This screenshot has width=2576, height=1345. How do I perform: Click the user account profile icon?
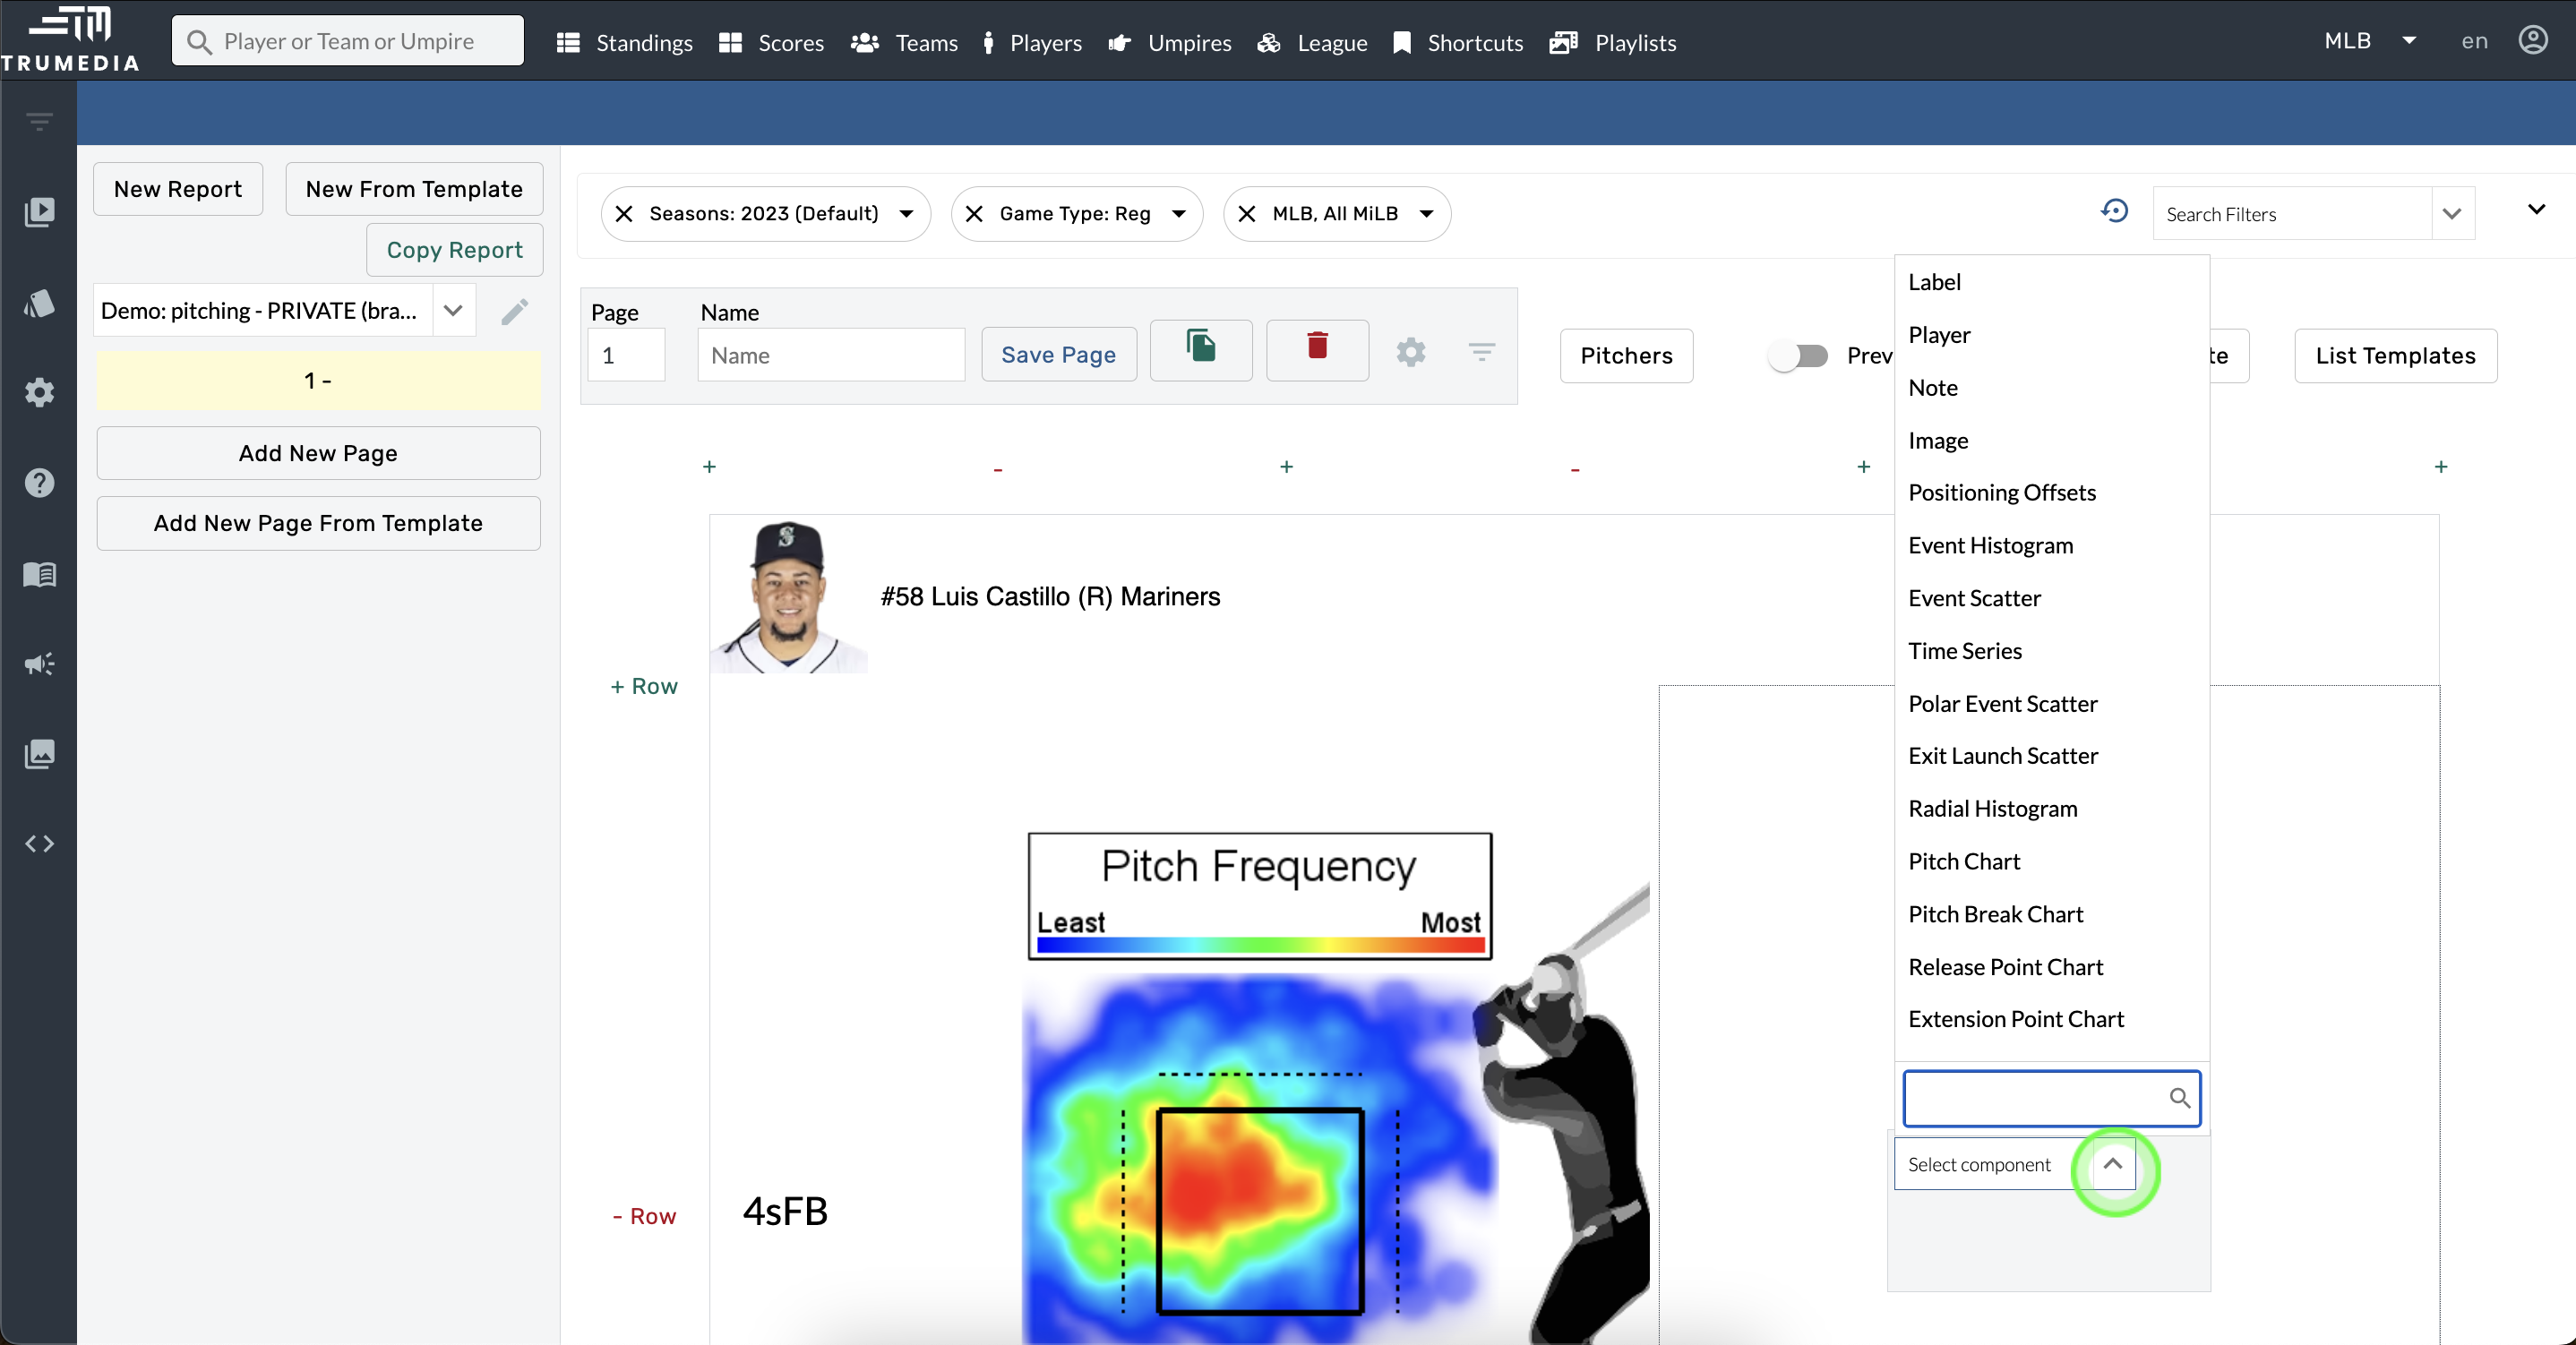pyautogui.click(x=2533, y=41)
